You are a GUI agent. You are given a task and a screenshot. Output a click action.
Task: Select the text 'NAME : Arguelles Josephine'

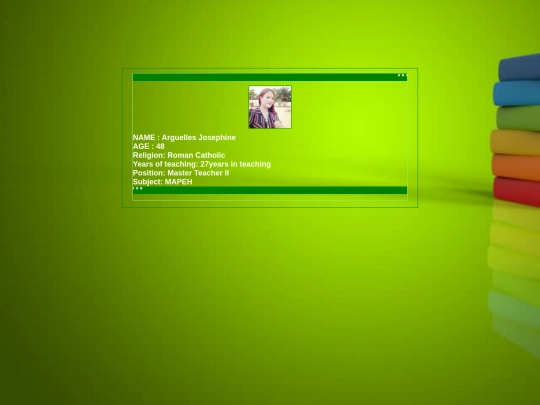pos(184,137)
